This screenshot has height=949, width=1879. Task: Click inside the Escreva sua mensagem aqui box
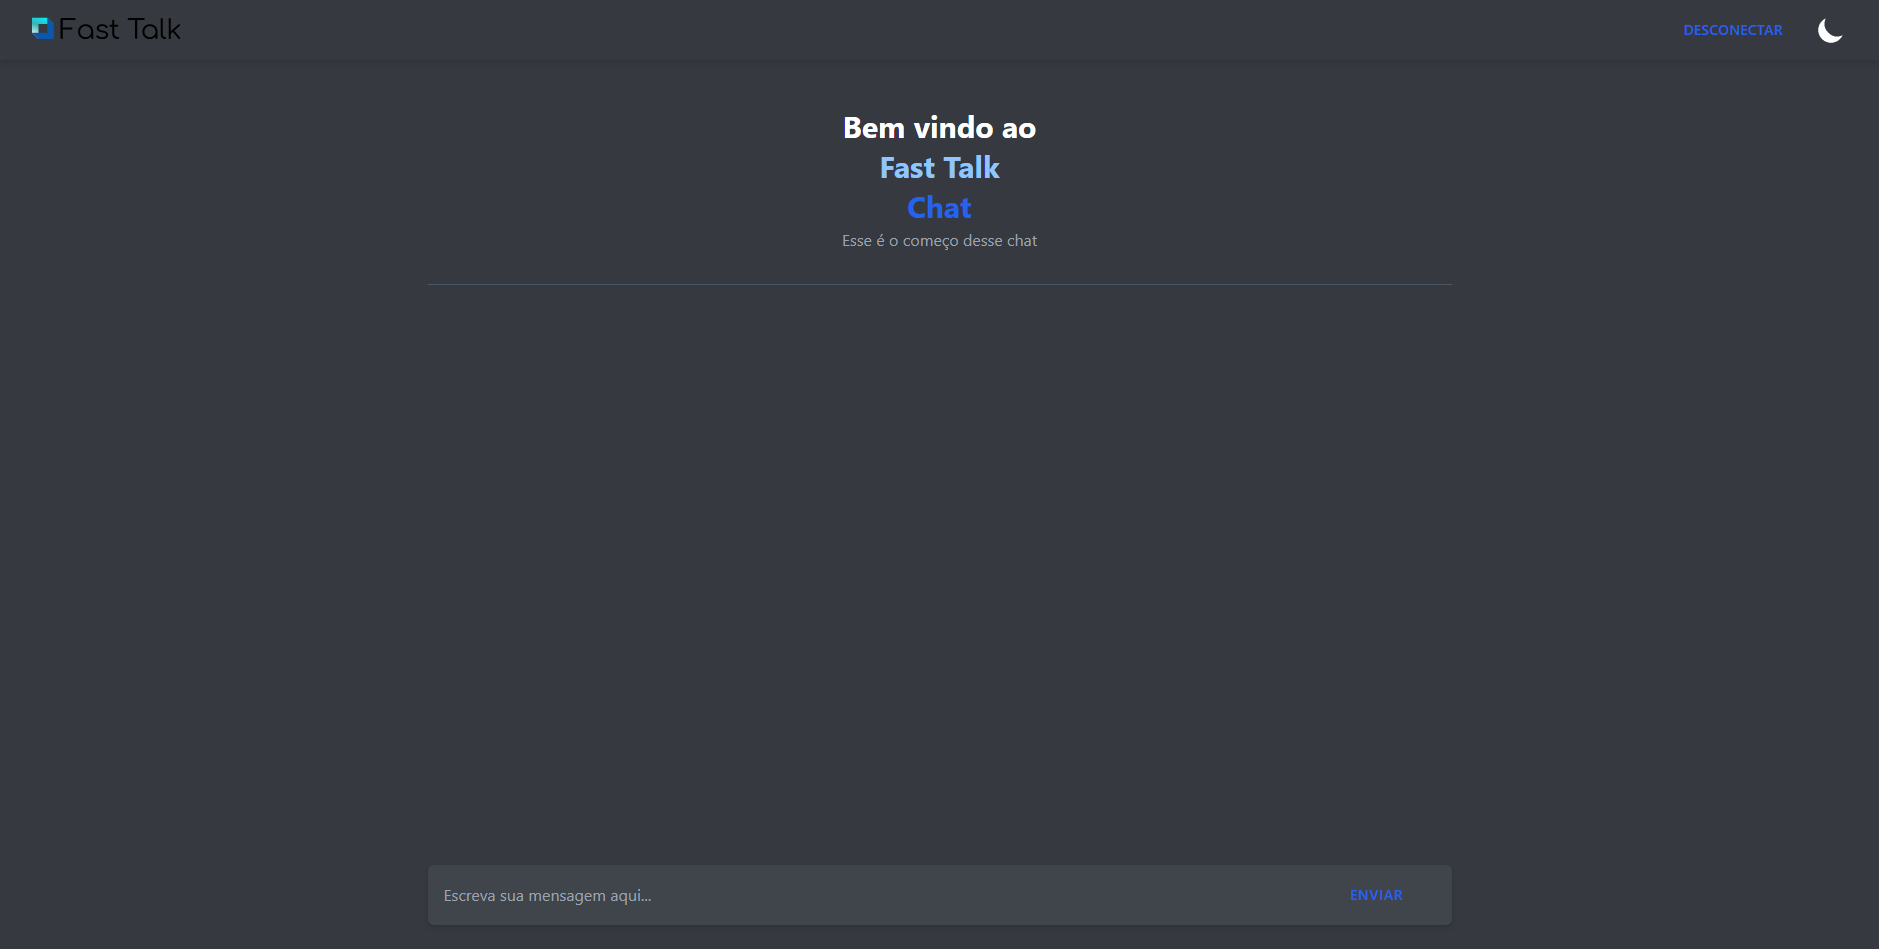tap(800, 895)
